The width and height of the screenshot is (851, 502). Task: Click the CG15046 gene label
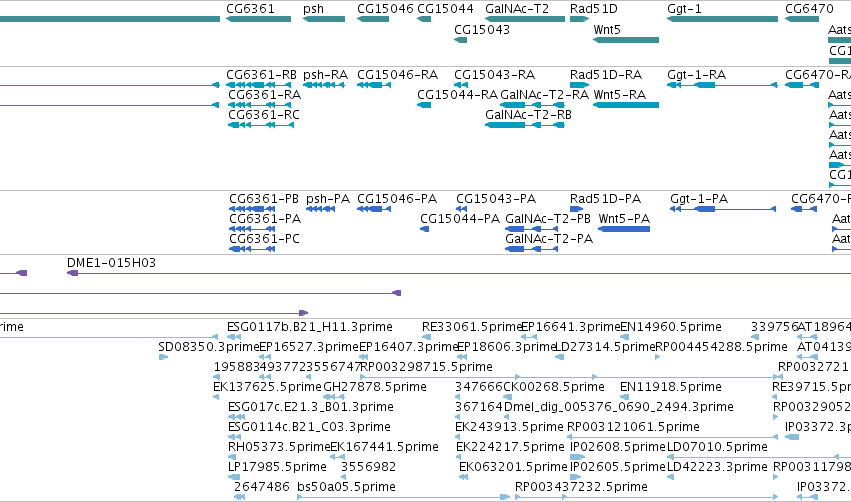(x=385, y=9)
